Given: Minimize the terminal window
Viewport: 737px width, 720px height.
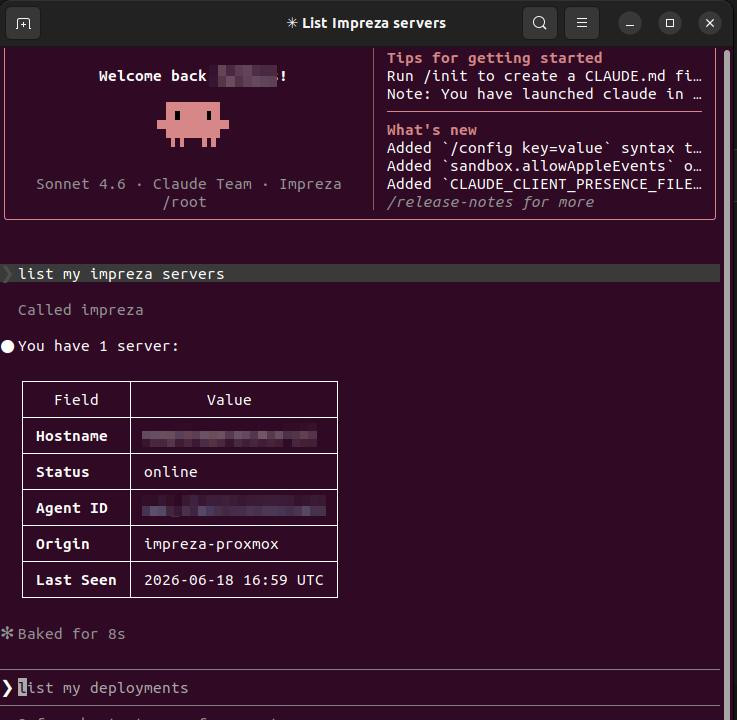Looking at the screenshot, I should 630,23.
